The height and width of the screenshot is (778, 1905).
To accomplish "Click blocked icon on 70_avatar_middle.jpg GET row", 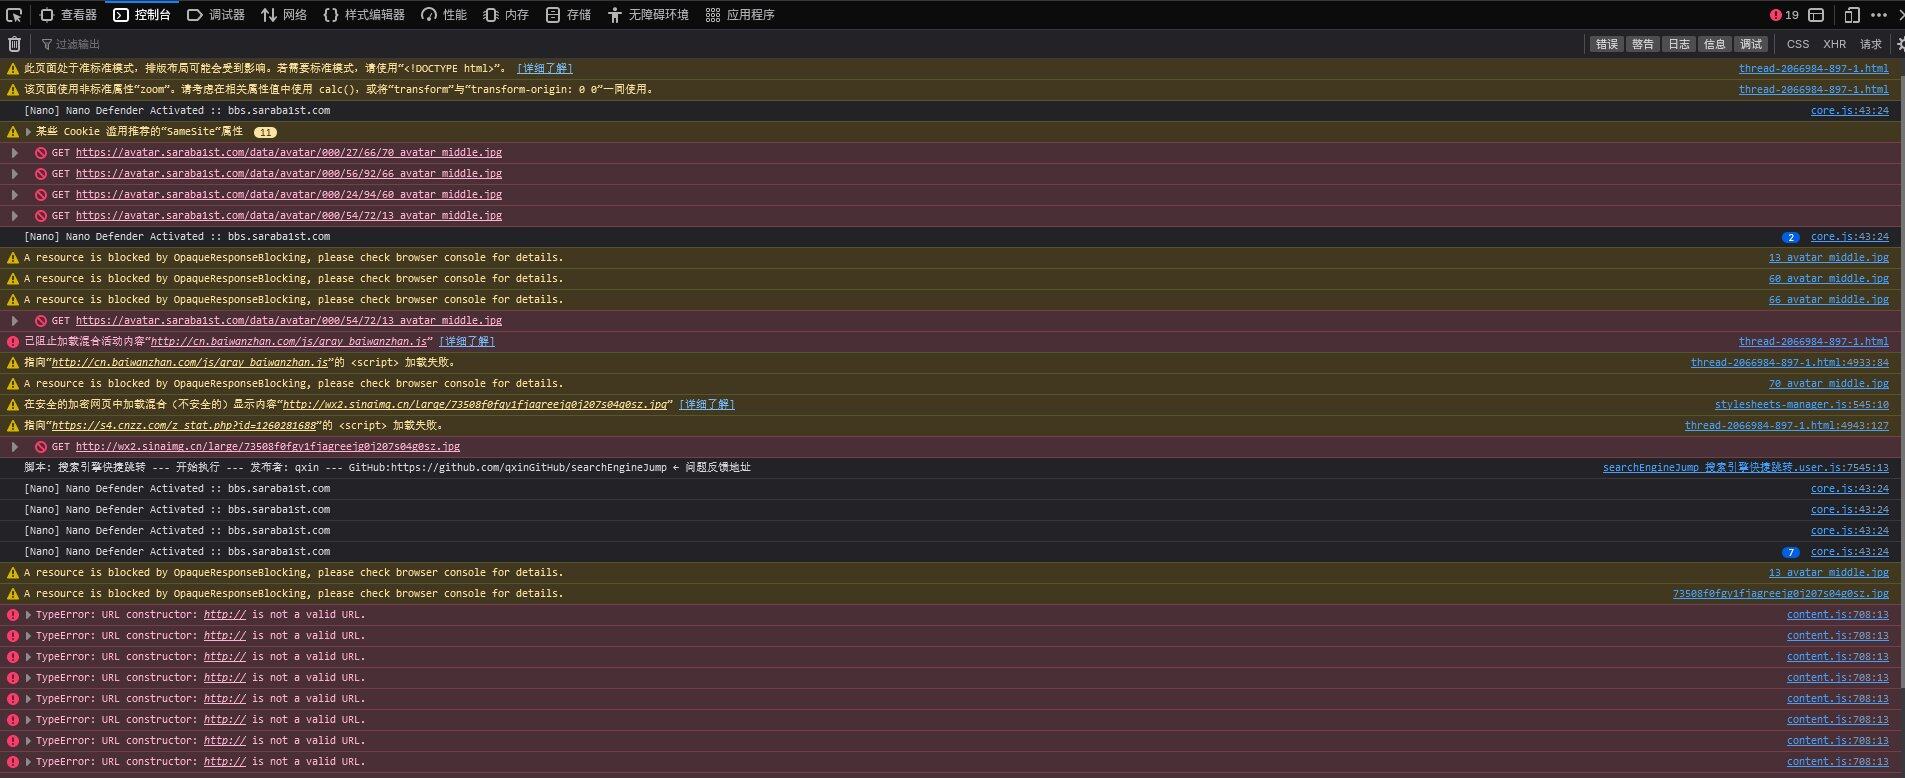I will 41,153.
